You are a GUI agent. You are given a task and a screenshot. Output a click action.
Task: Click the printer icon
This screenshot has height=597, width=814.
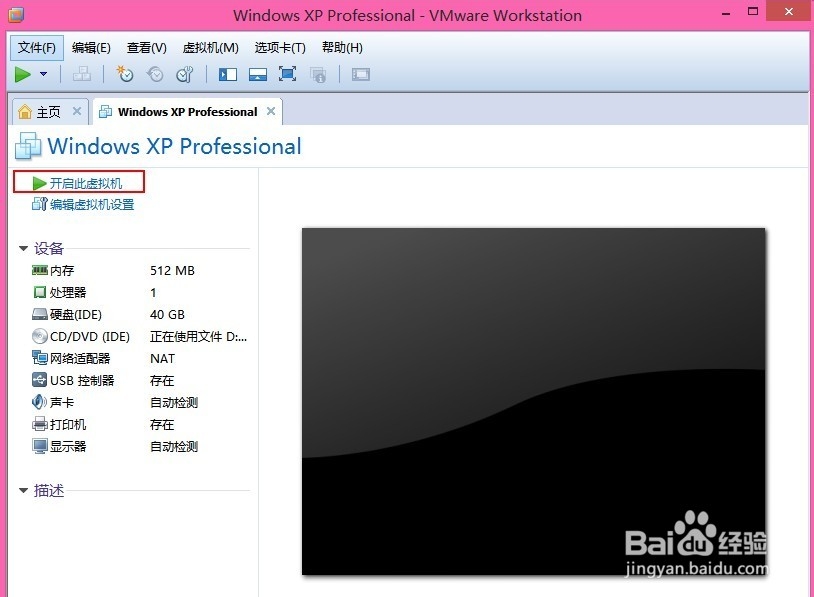click(x=39, y=424)
